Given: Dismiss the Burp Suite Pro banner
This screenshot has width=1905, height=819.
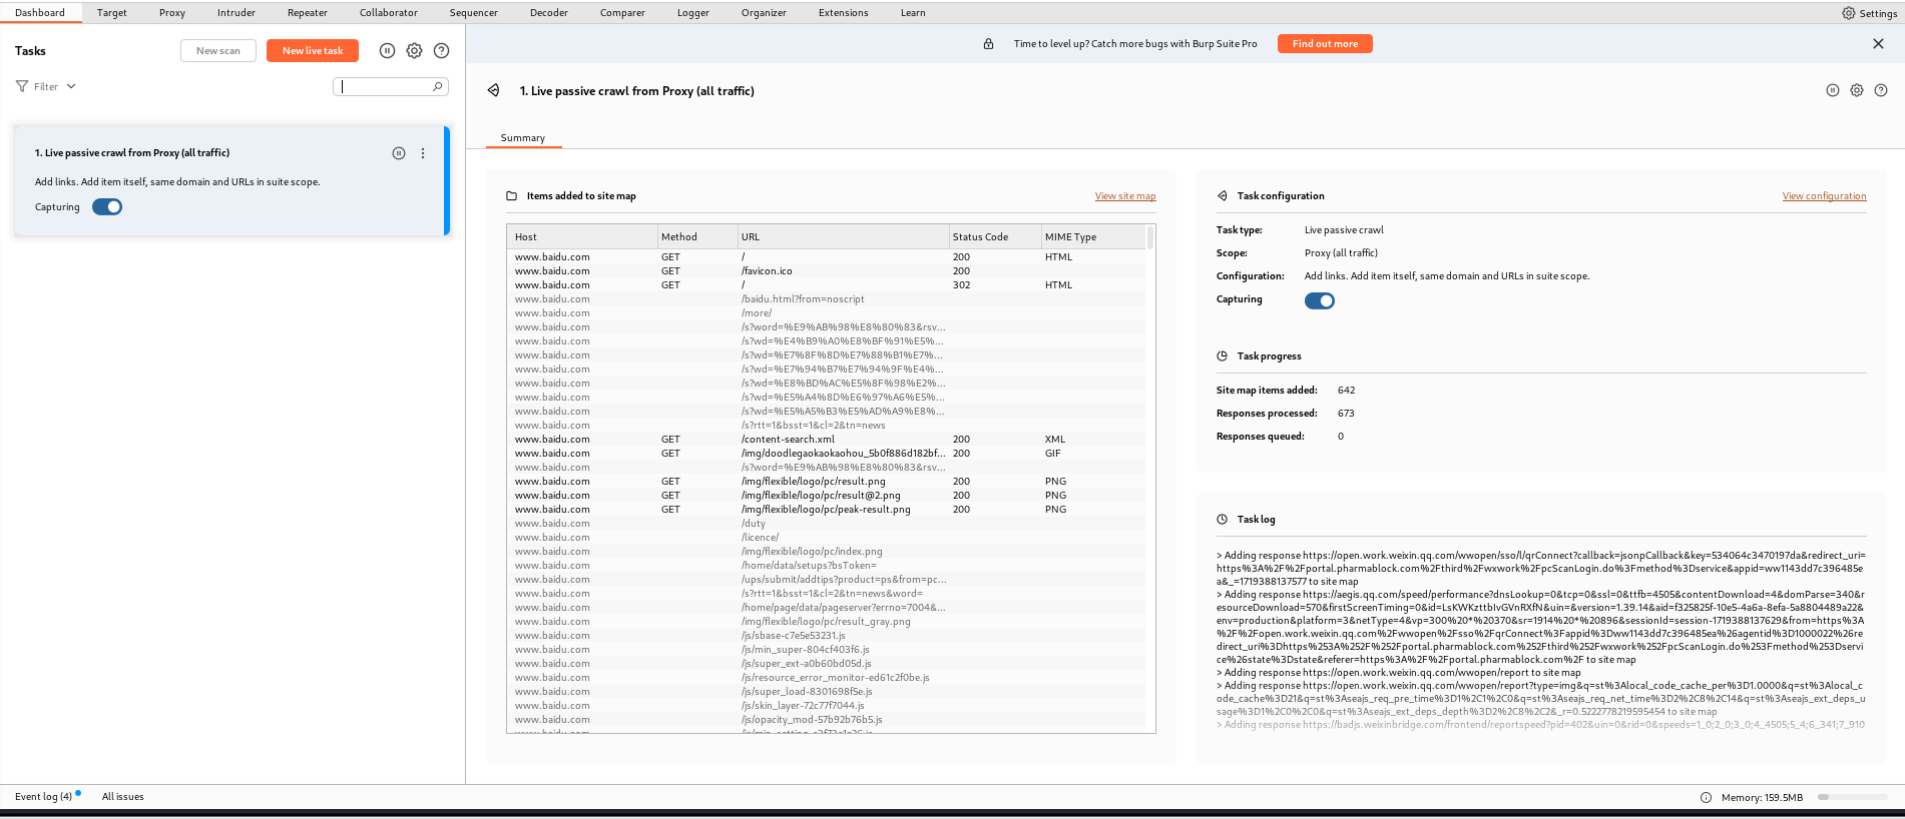Looking at the screenshot, I should coord(1878,44).
